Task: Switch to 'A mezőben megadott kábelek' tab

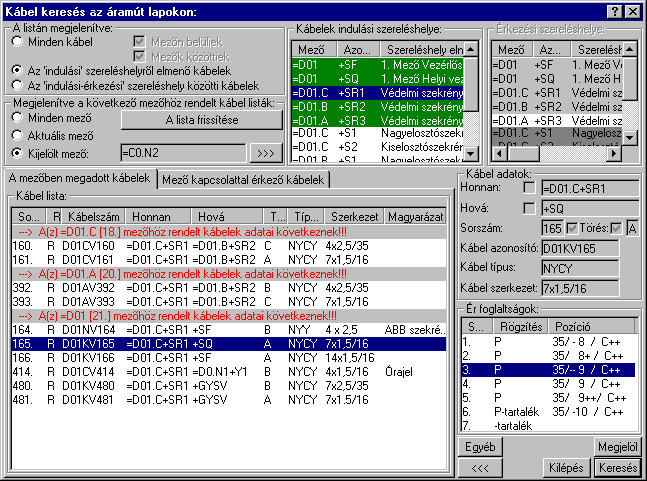Action: tap(80, 178)
